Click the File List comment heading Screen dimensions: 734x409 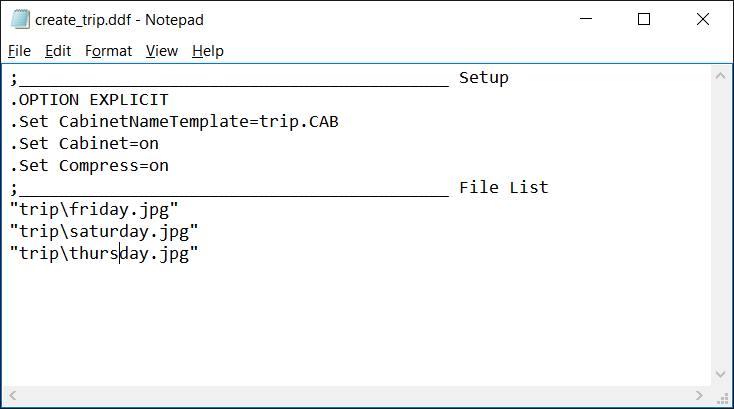point(503,188)
